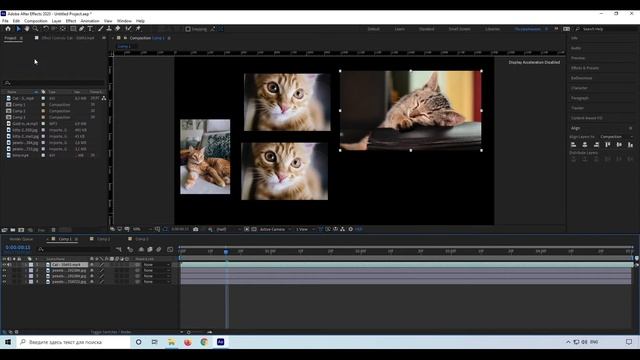Align layers to right edge
The height and width of the screenshot is (360, 640).
[x=596, y=145]
